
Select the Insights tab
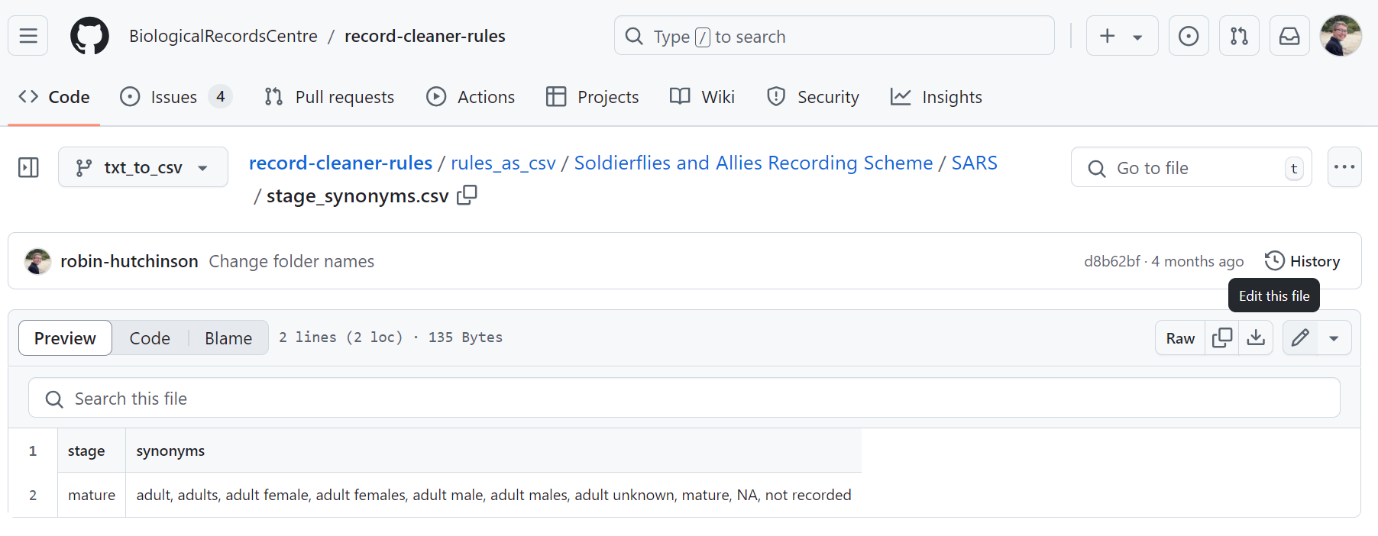(x=936, y=97)
